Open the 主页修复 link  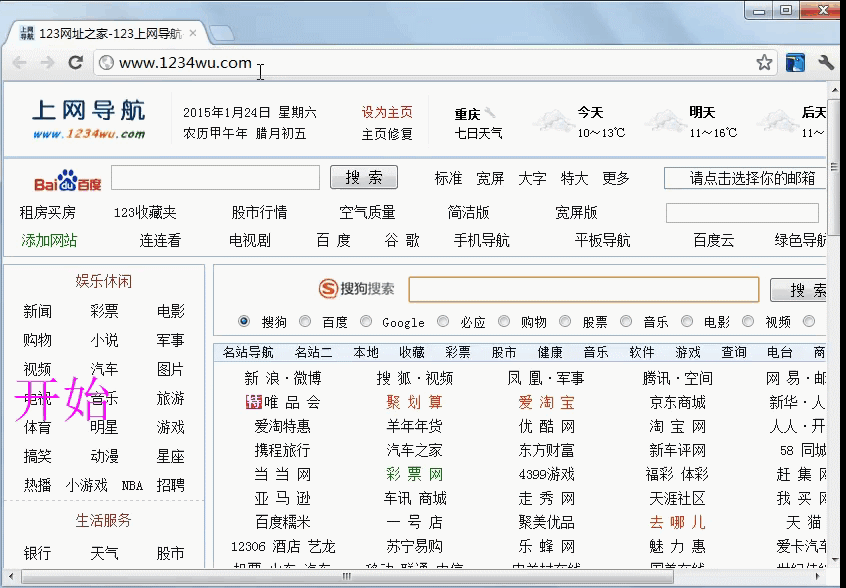pyautogui.click(x=387, y=134)
